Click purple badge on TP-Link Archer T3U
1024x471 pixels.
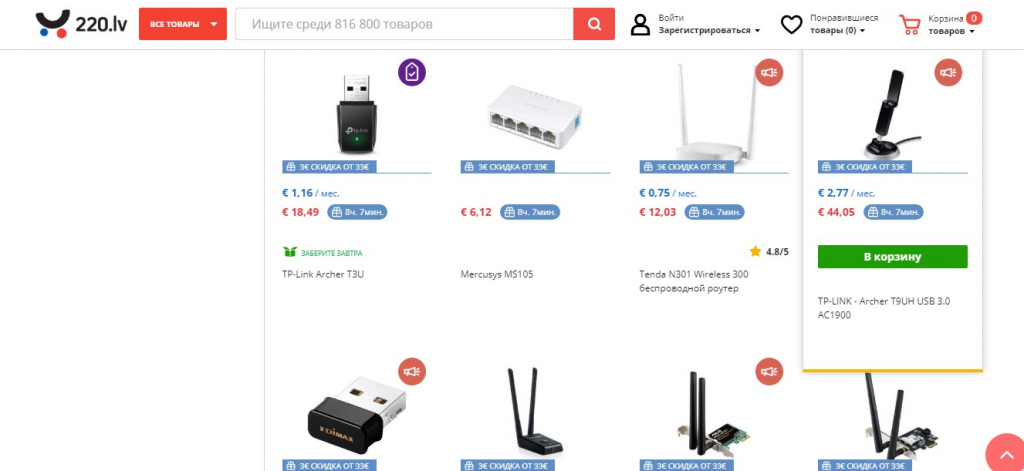click(x=412, y=72)
